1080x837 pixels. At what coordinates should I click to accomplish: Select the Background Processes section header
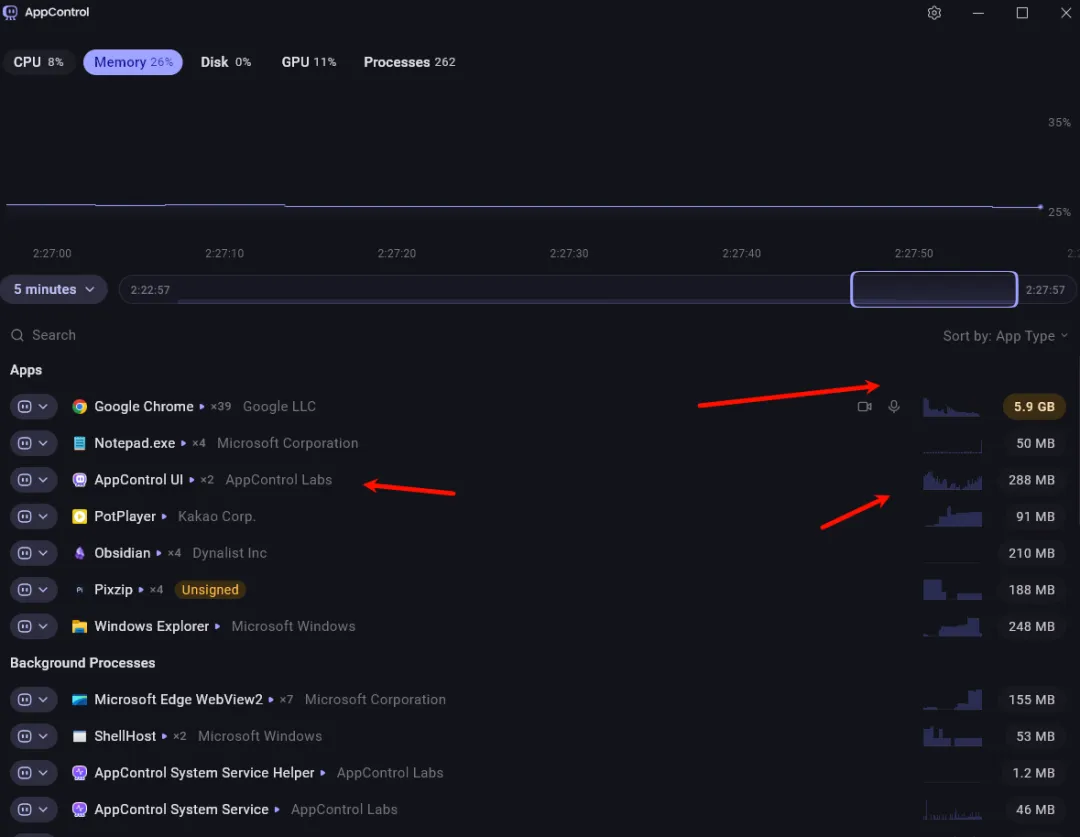83,663
